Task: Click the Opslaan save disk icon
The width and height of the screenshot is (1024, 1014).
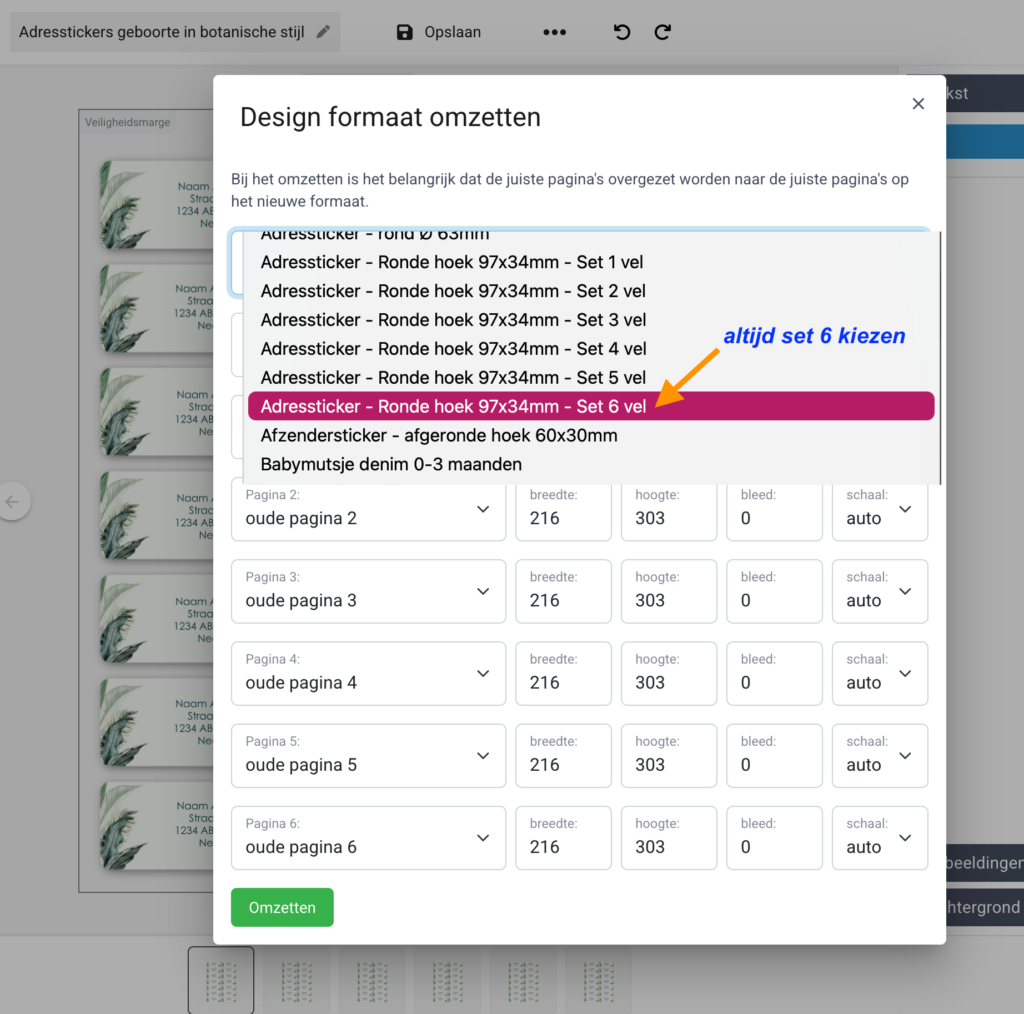Action: (404, 32)
